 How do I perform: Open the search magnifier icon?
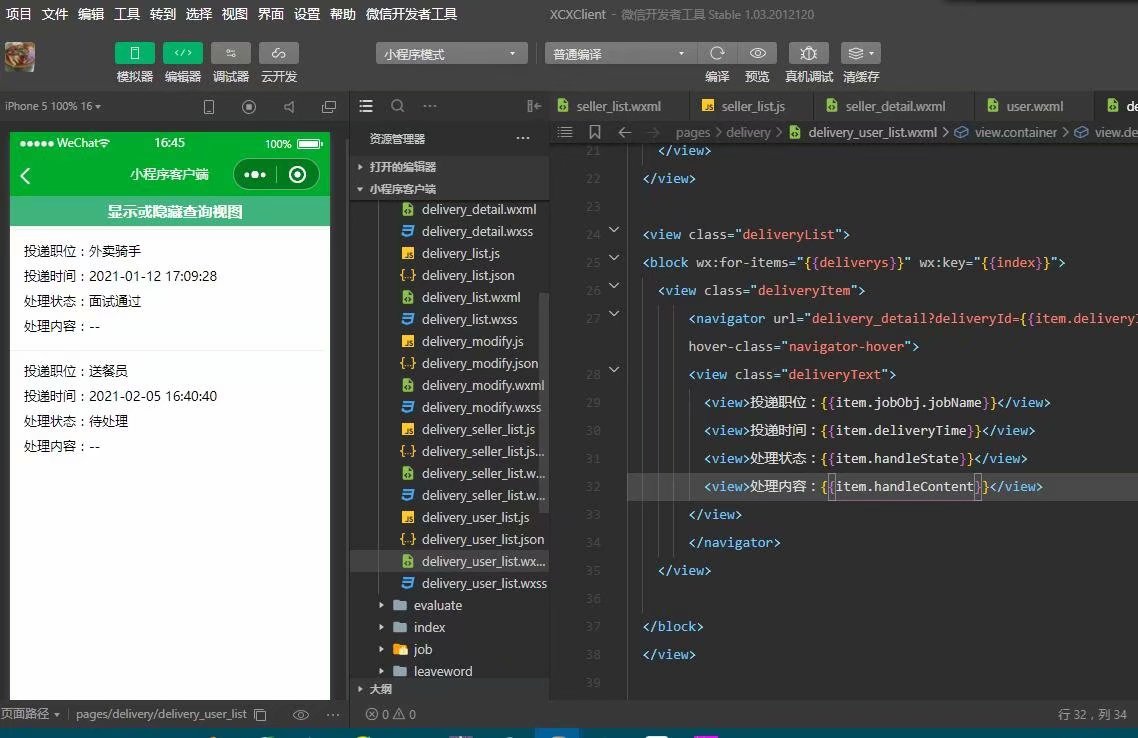(398, 106)
